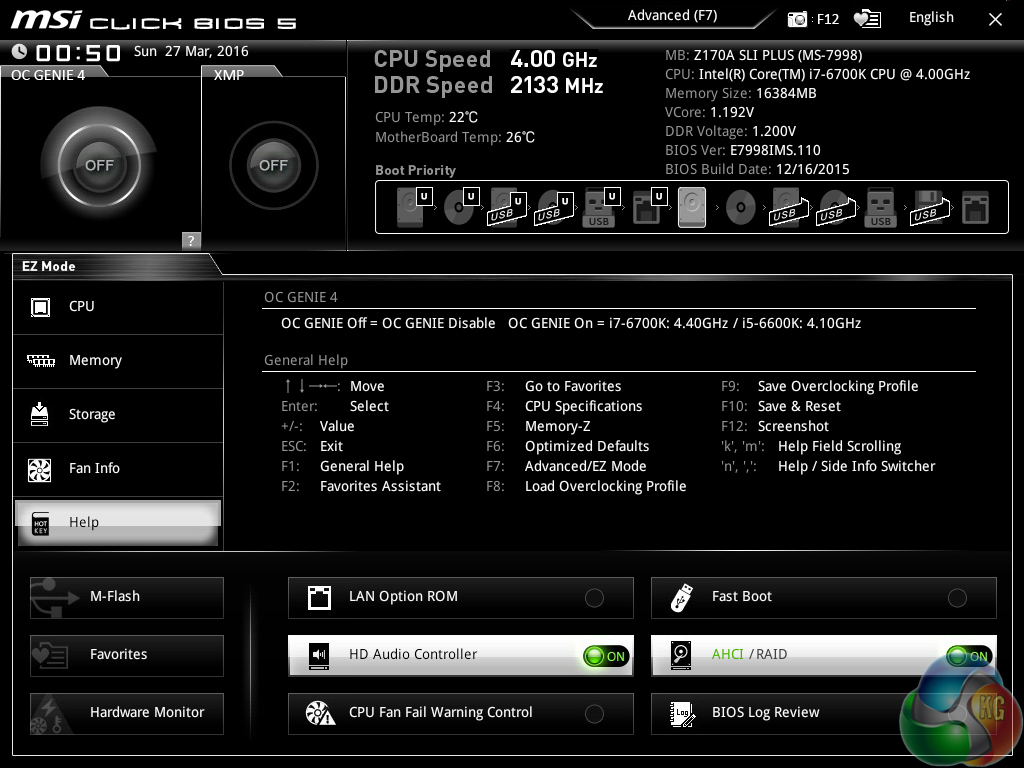The image size is (1024, 768).
Task: Select legacy USB floppy boot icon
Action: pyautogui.click(x=929, y=208)
